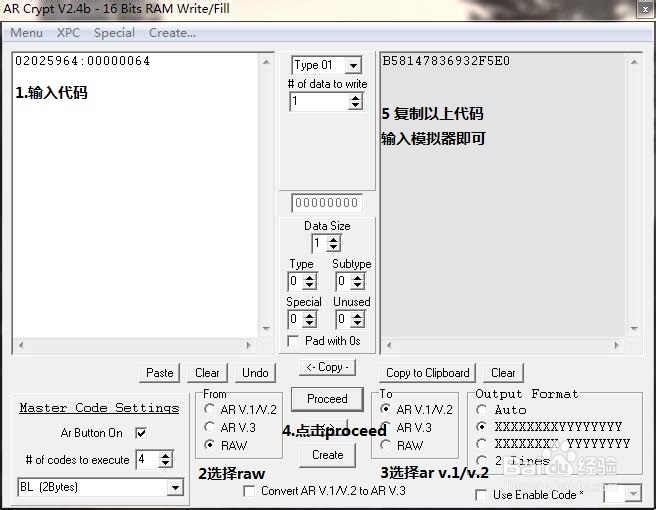The width and height of the screenshot is (656, 510).
Task: Open the BL (2Bytes) dropdown
Action: click(x=175, y=487)
